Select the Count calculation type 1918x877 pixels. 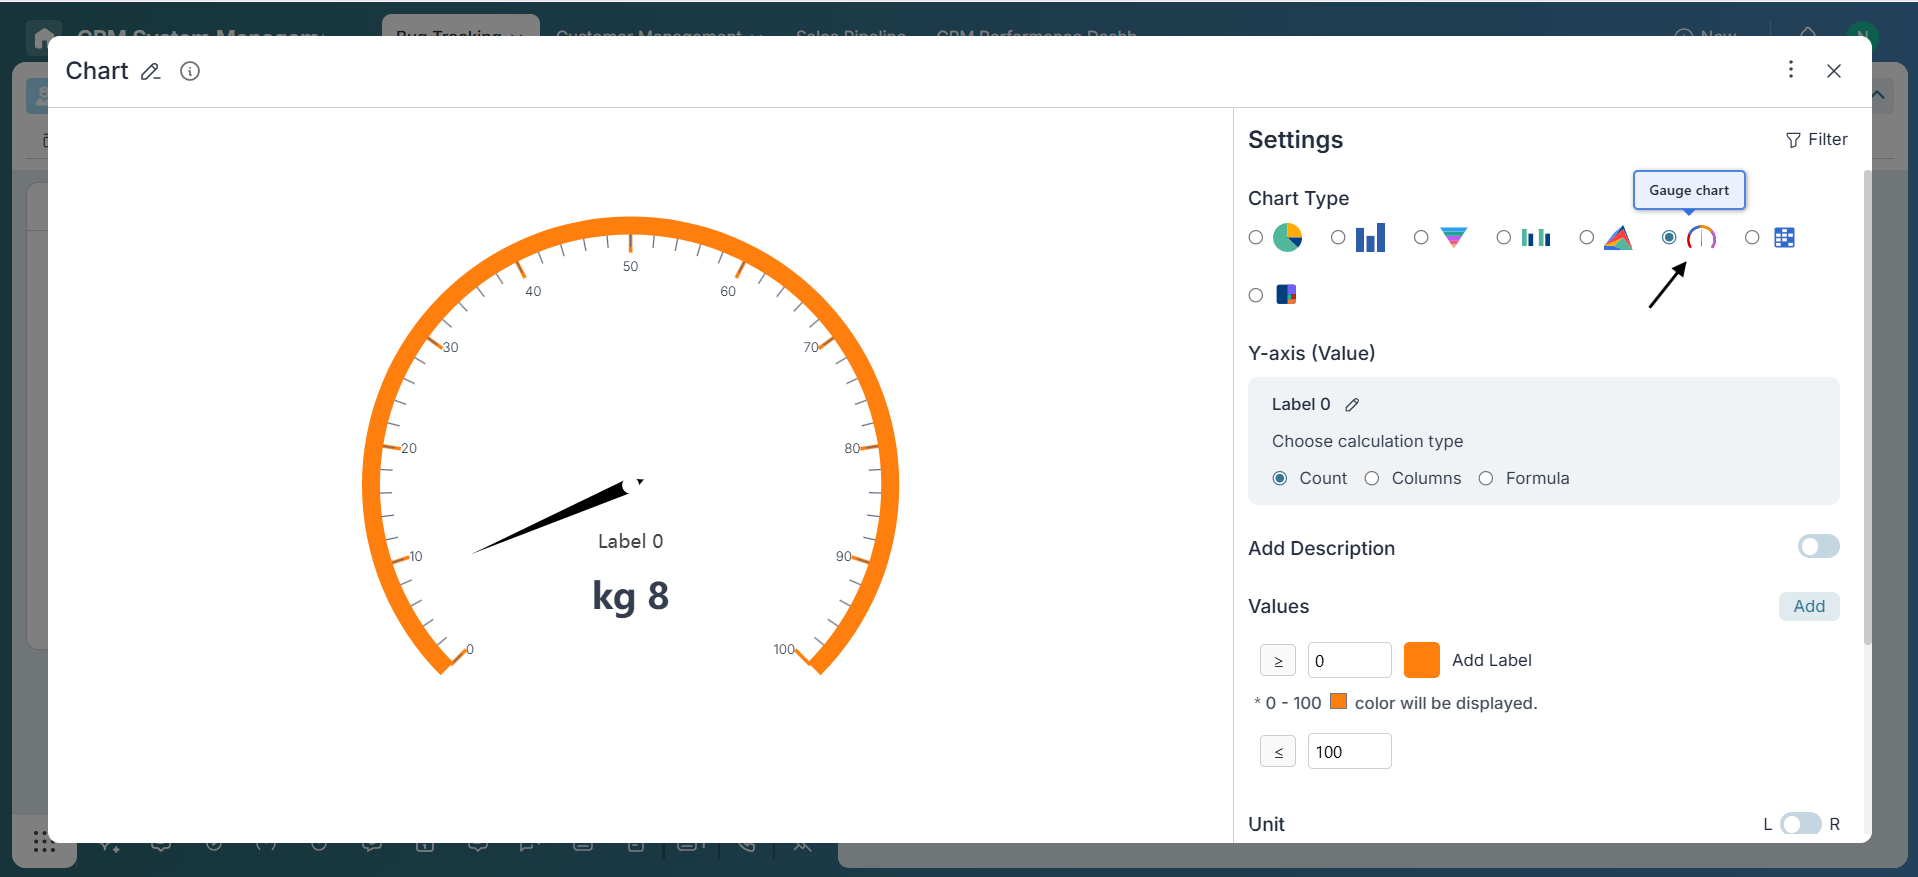point(1280,478)
